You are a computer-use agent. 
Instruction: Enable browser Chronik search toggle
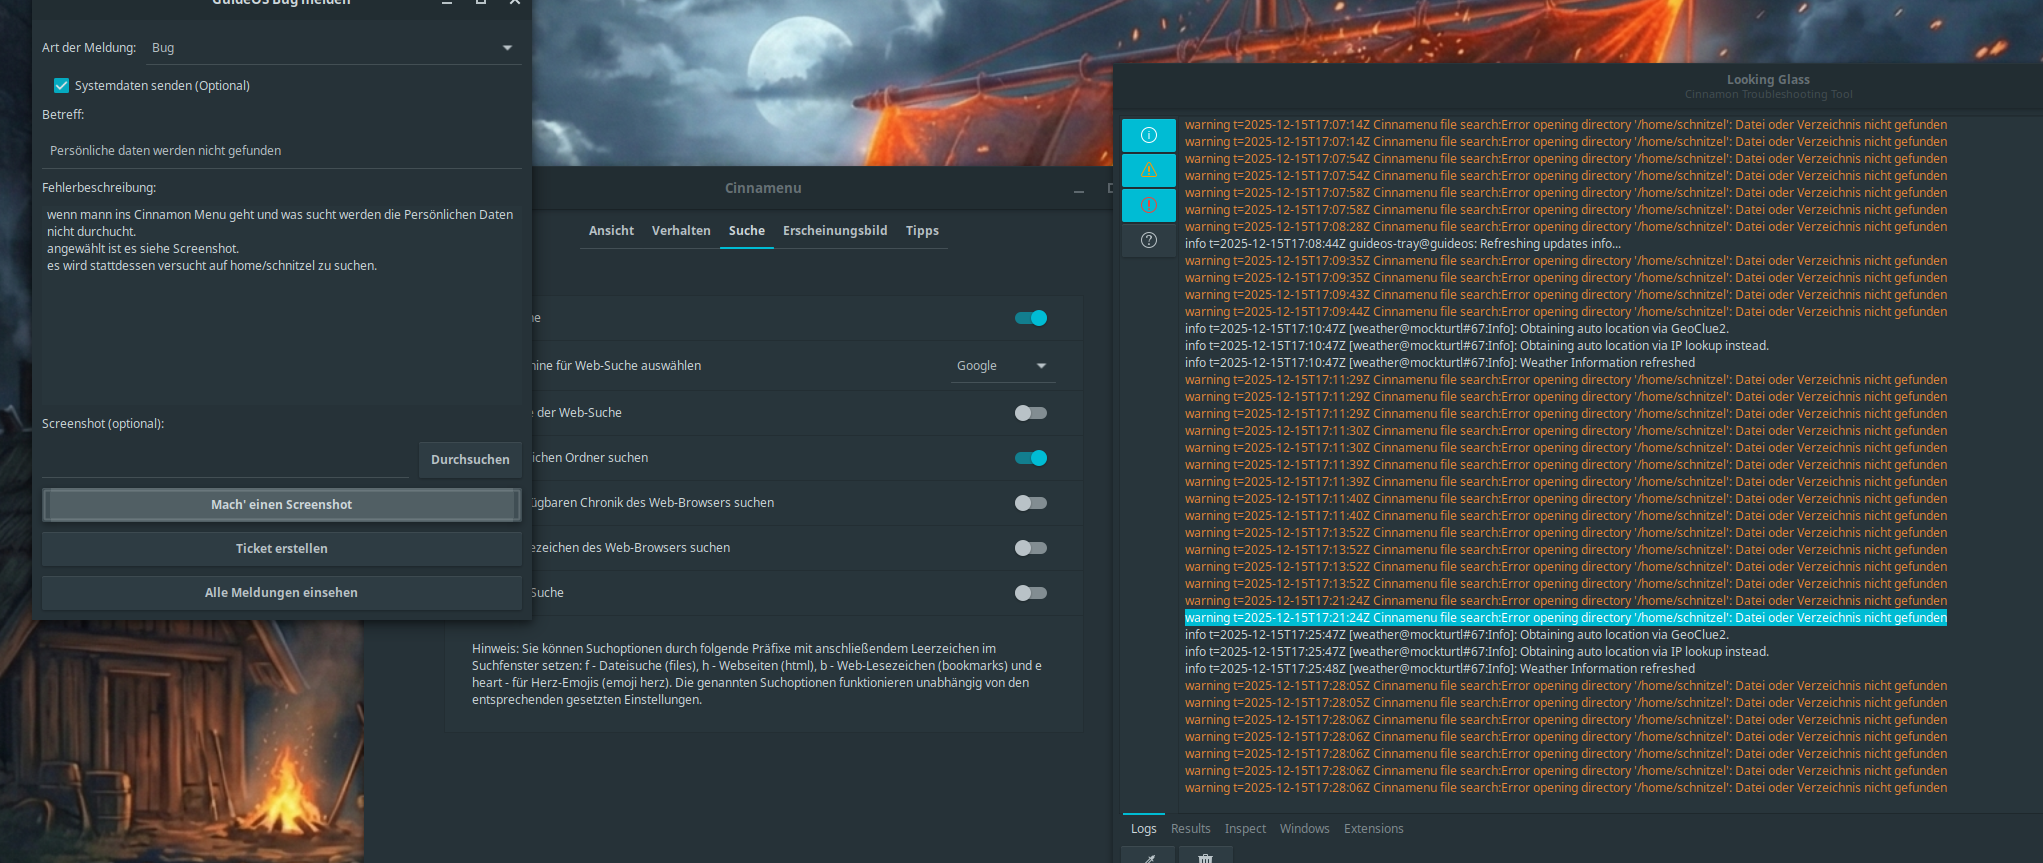[1030, 503]
